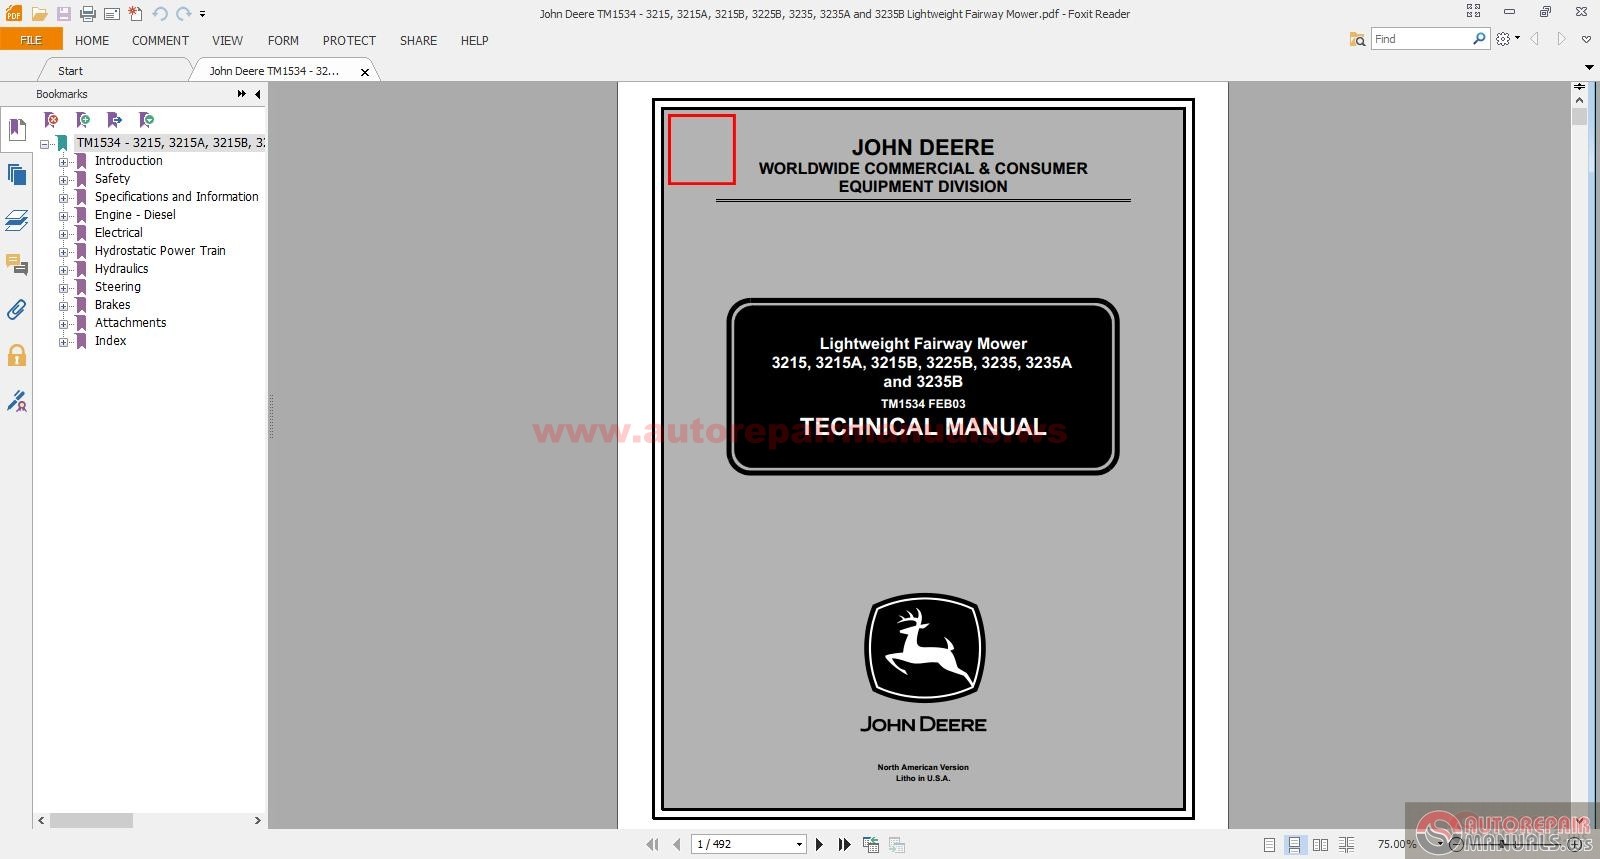Open the Layers panel icon
This screenshot has width=1600, height=859.
[16, 220]
